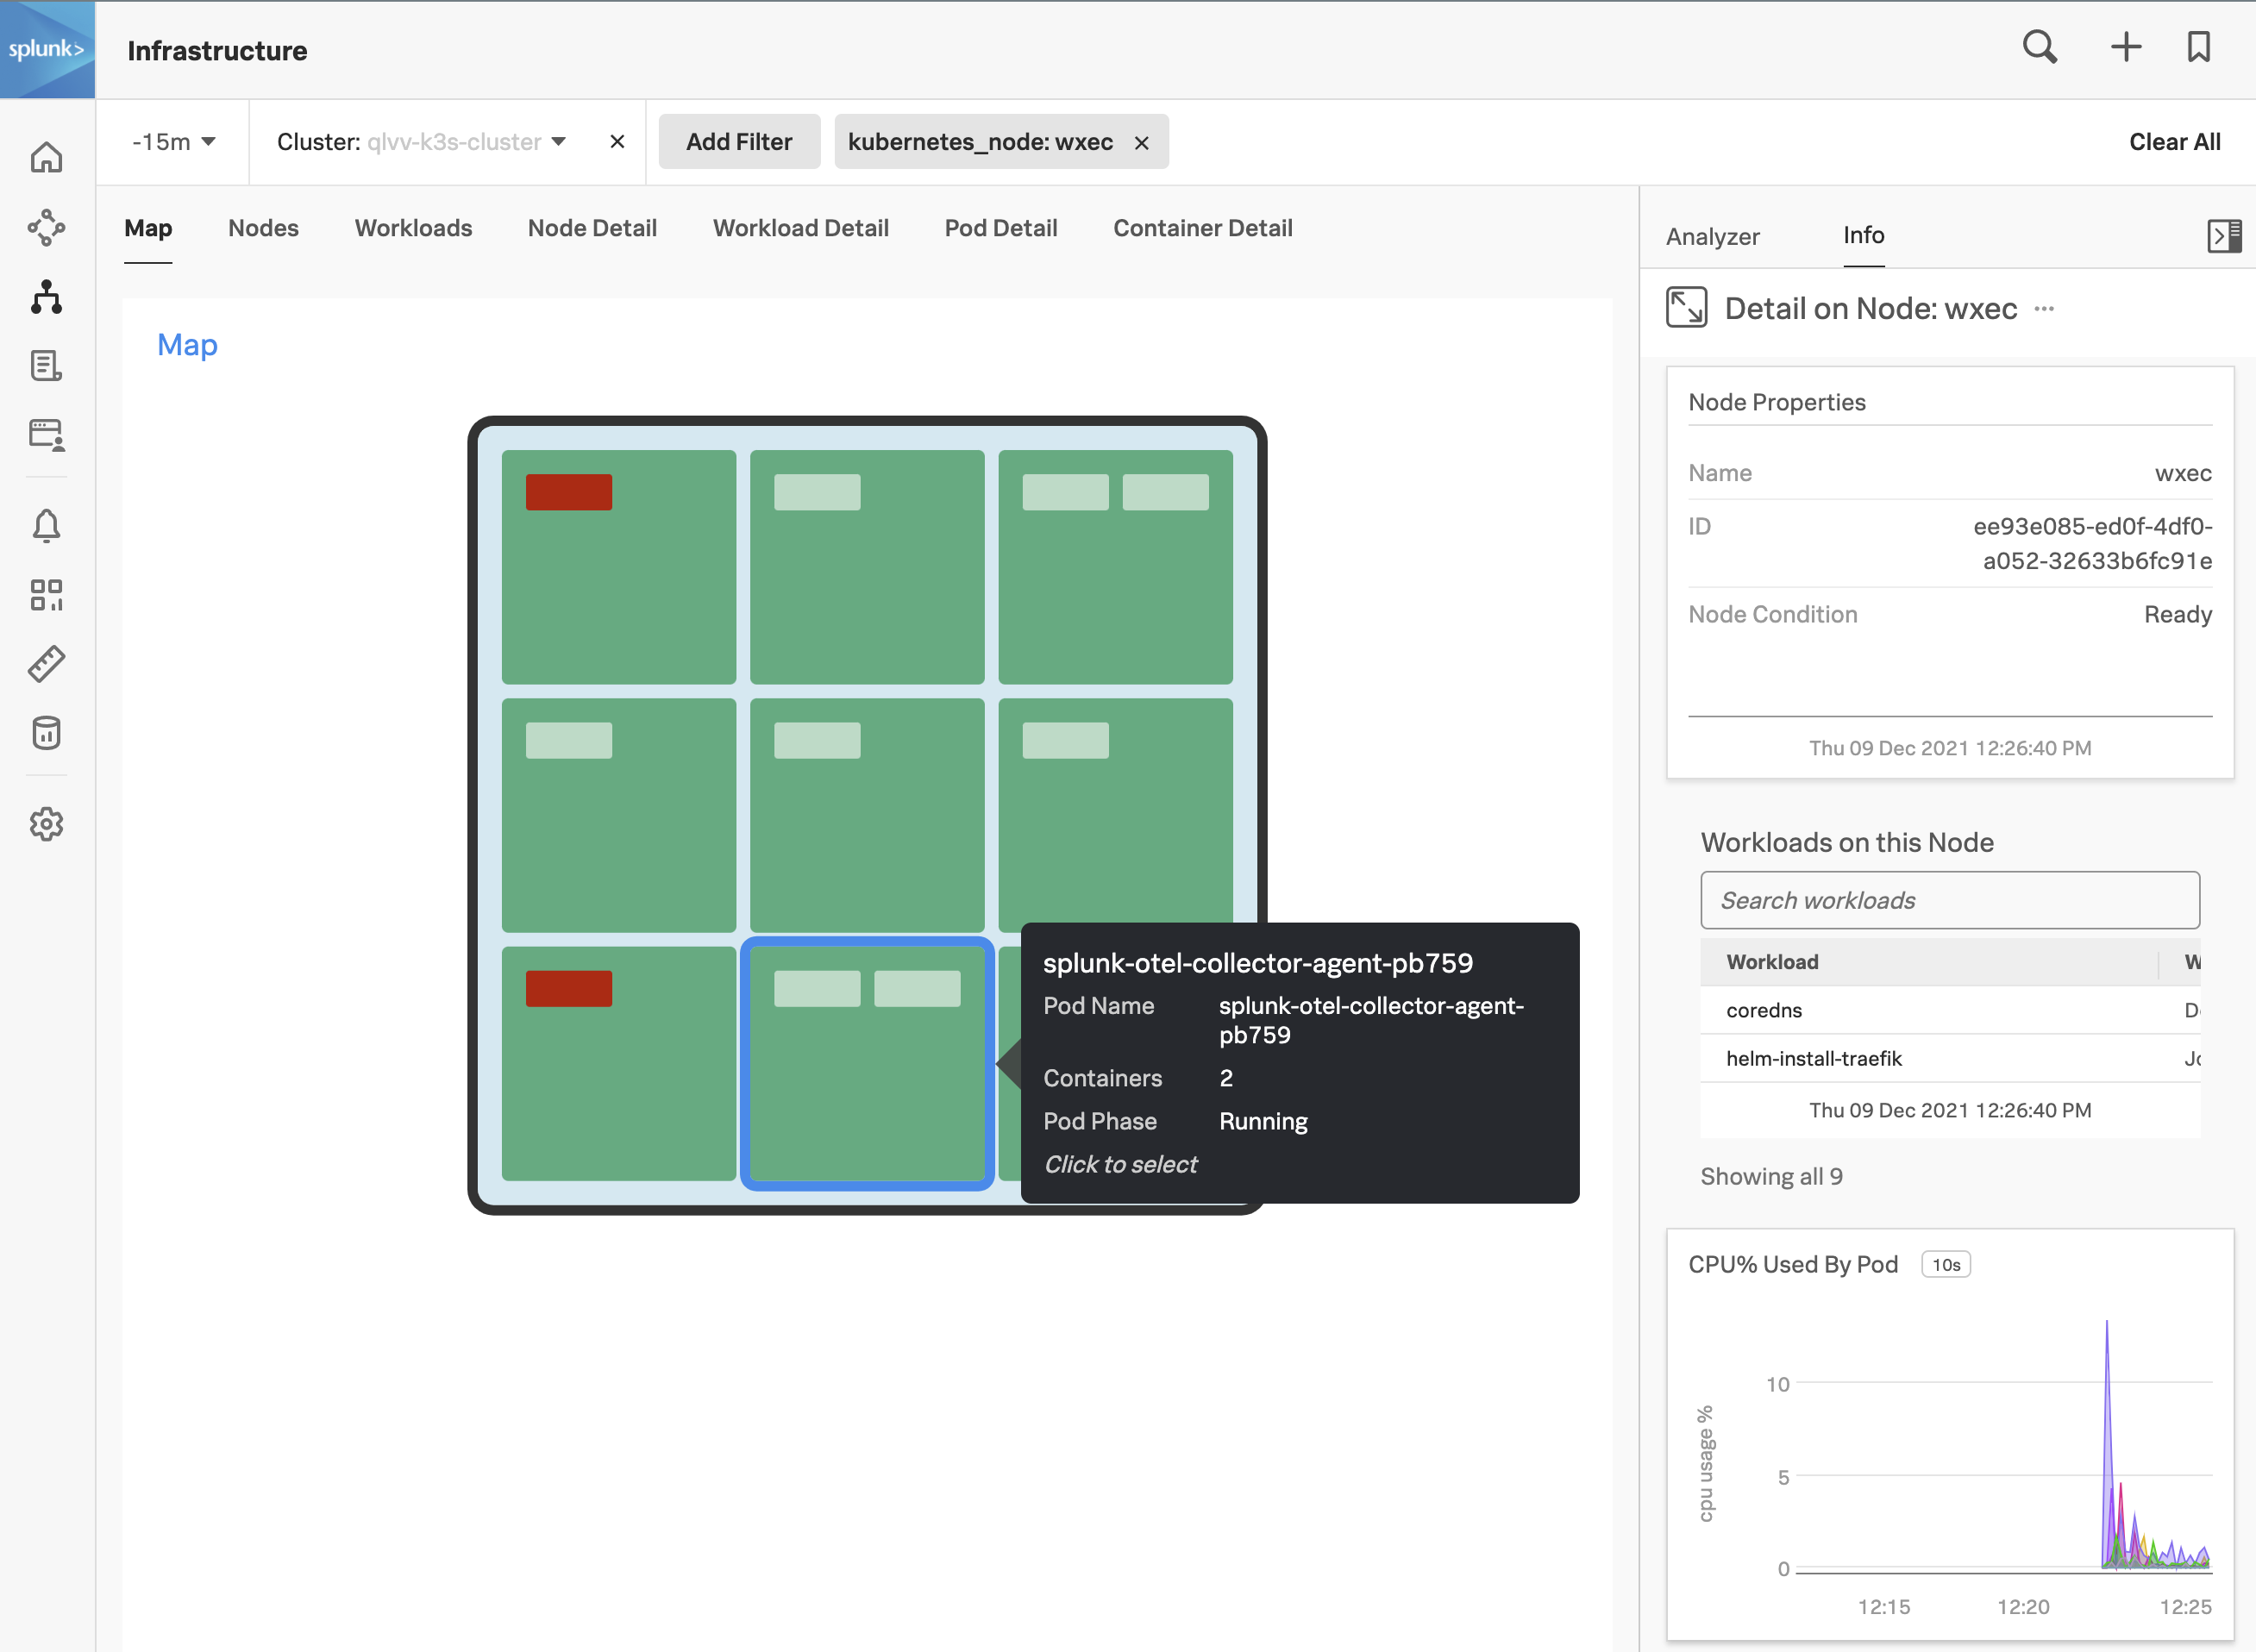Open the Home icon in sidebar

tap(46, 158)
